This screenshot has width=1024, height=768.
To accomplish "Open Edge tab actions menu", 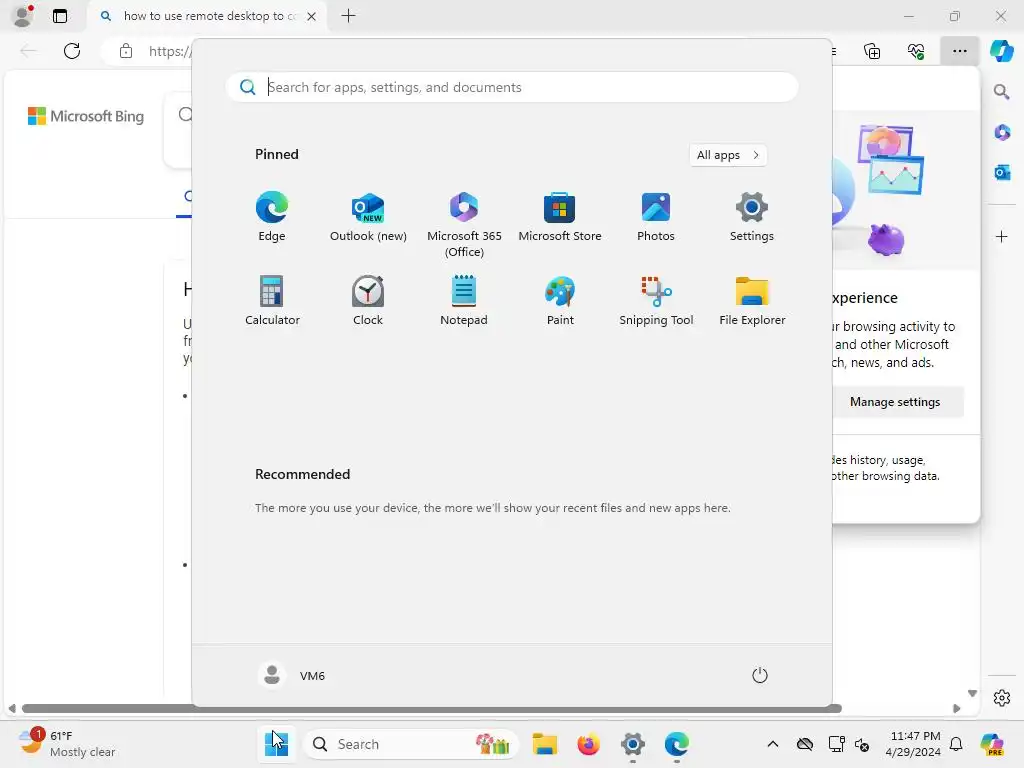I will pos(59,16).
